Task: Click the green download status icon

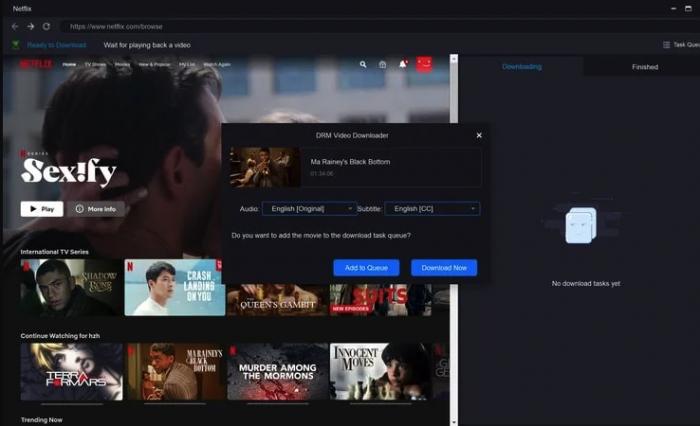Action: (16, 45)
